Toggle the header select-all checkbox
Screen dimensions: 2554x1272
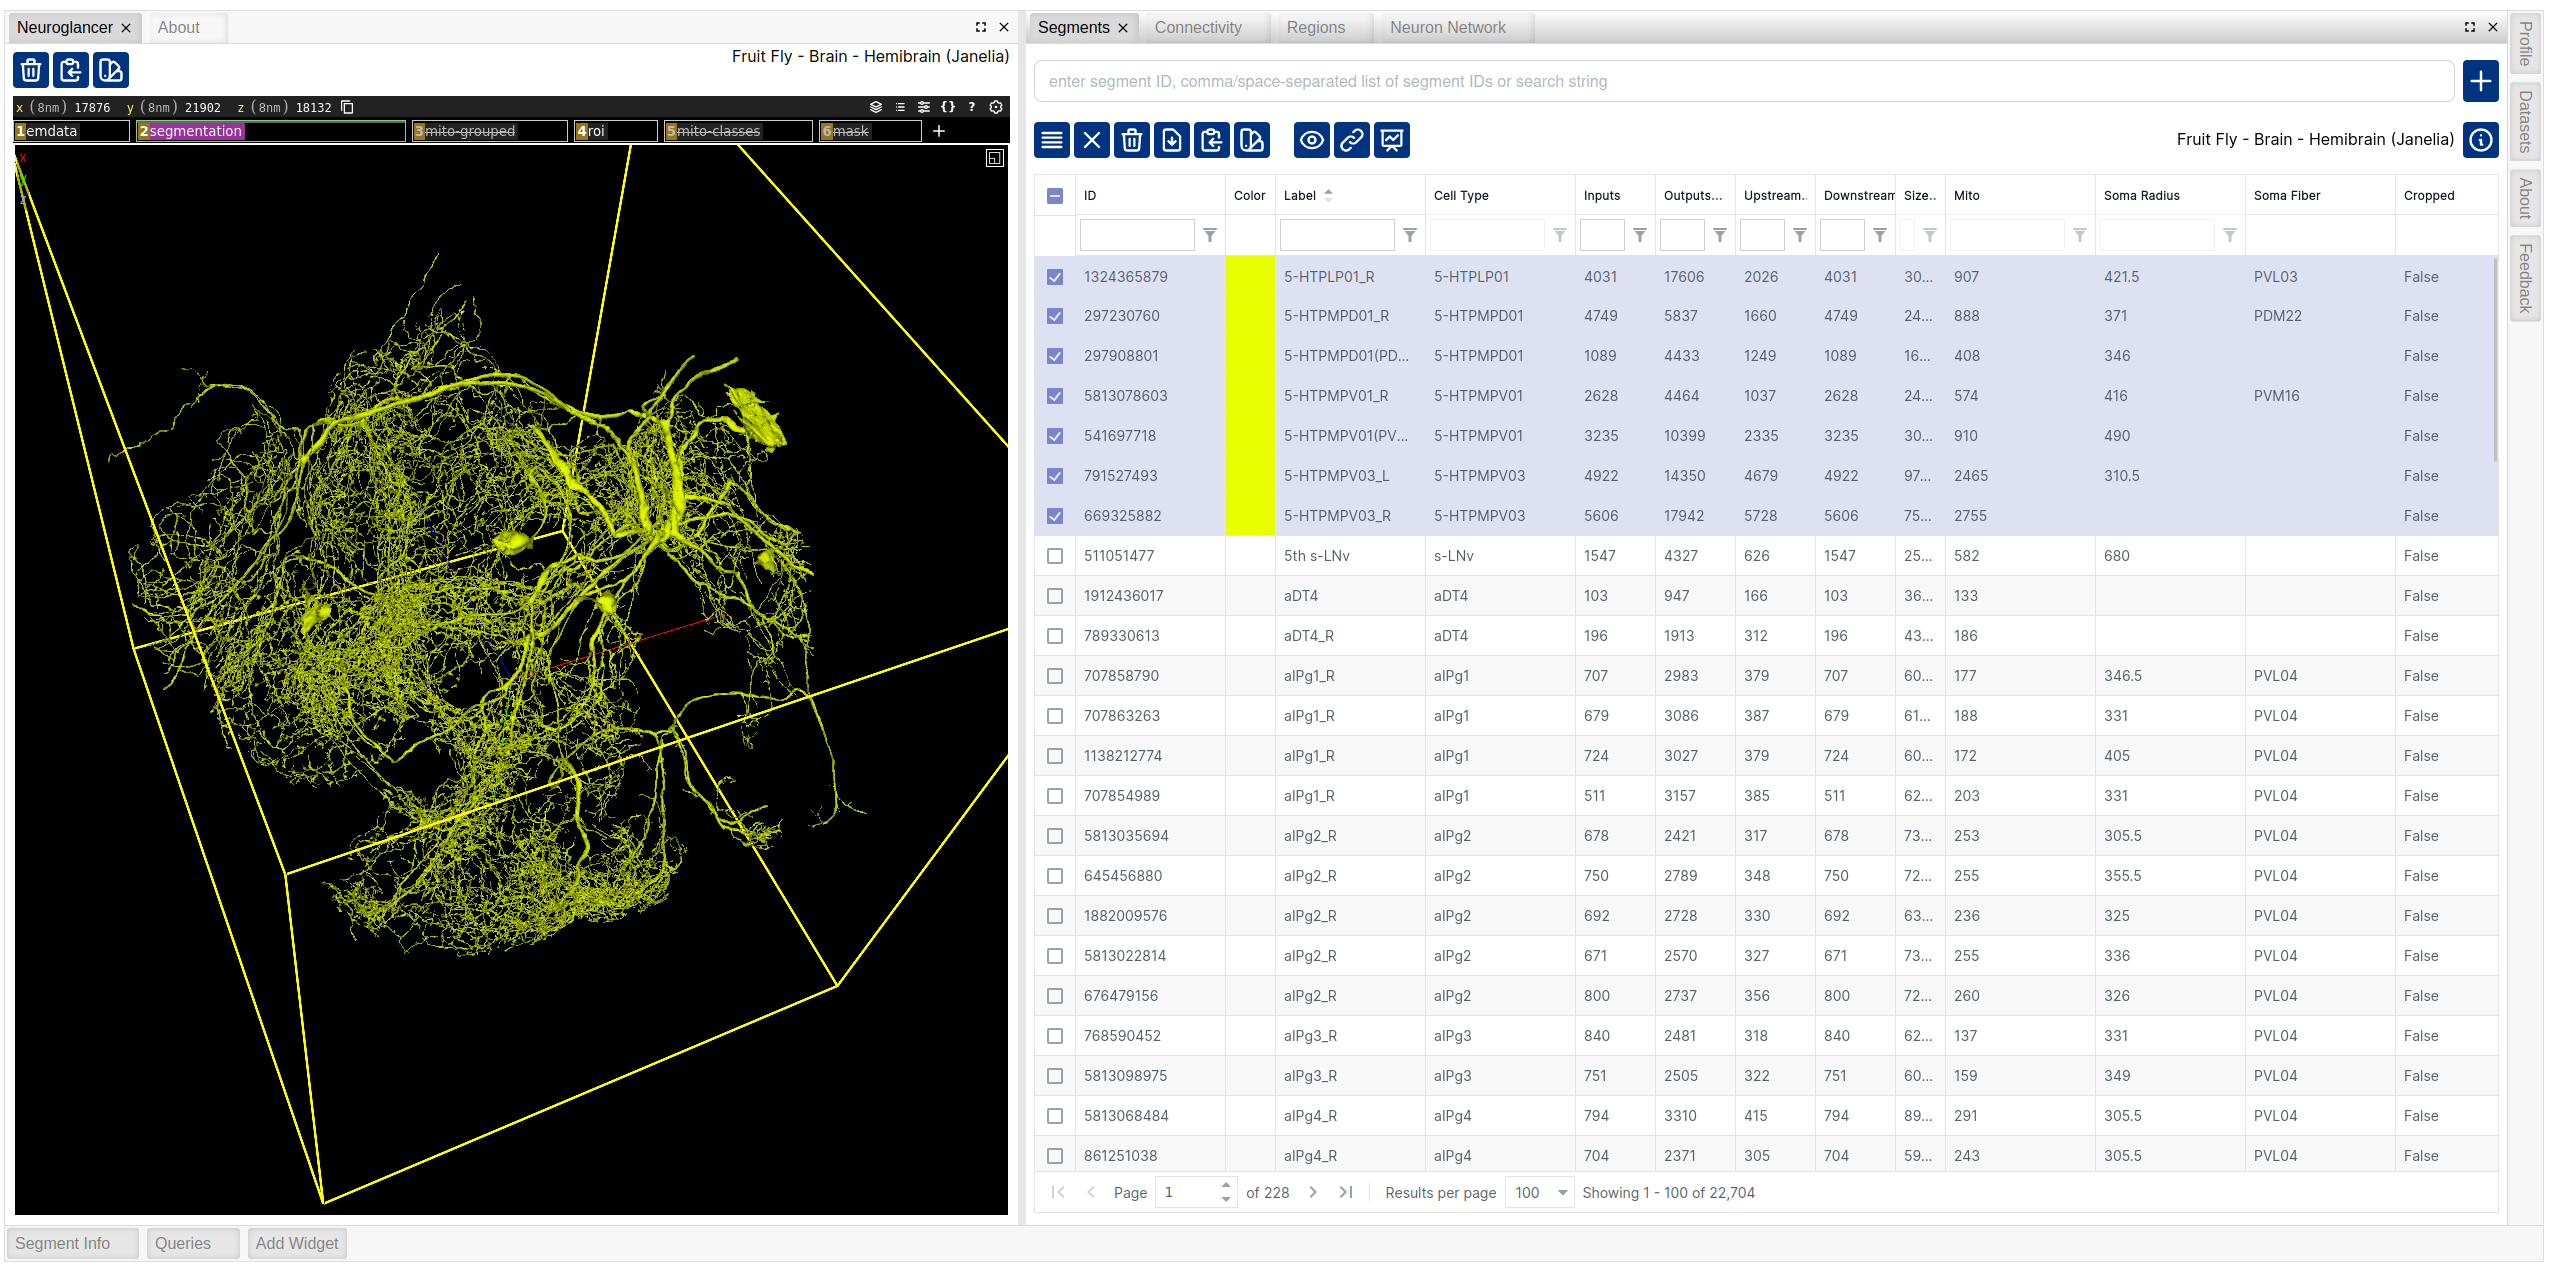click(x=1055, y=196)
